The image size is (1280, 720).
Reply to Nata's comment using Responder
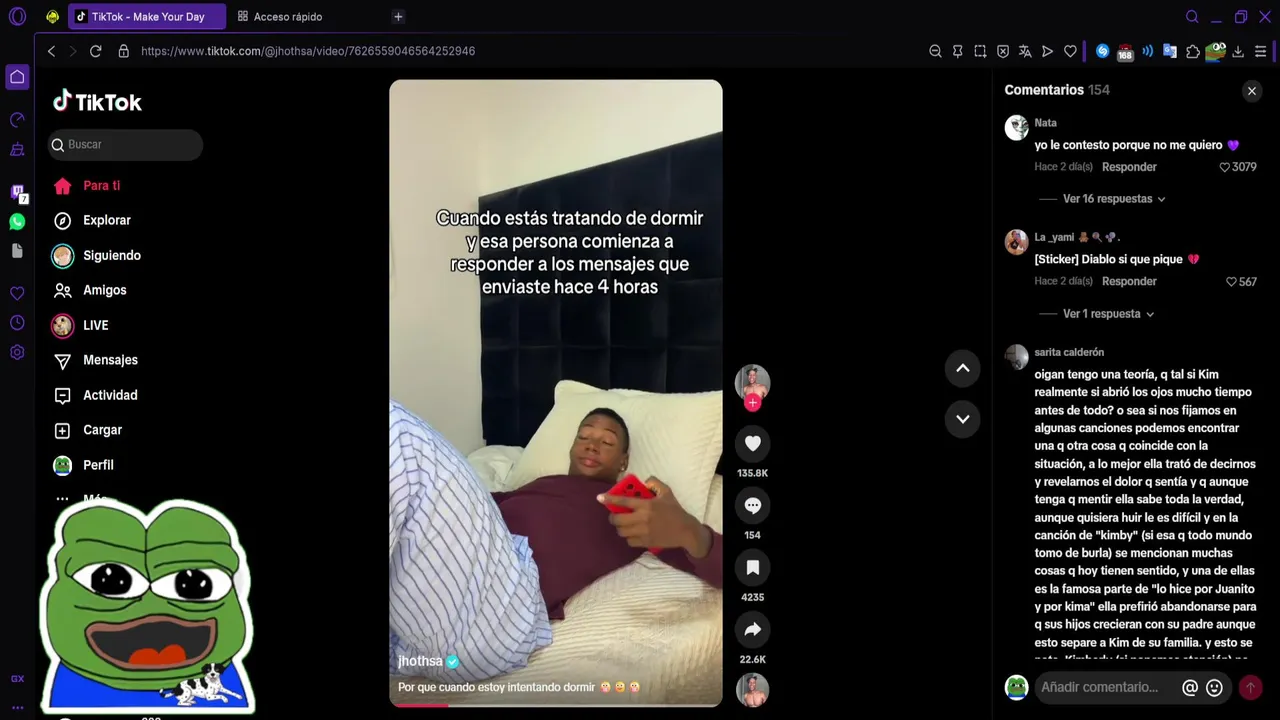tap(1129, 167)
